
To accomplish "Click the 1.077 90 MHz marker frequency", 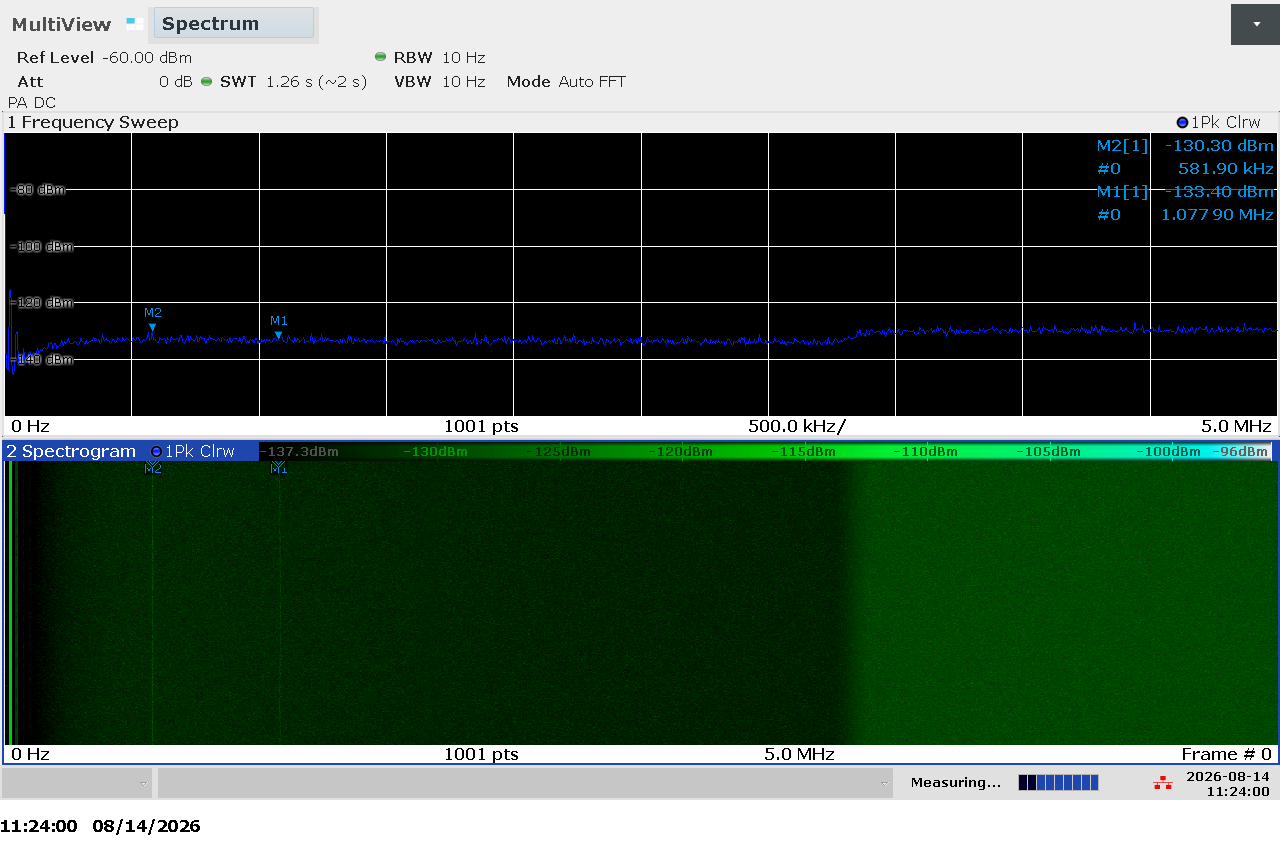I will pos(1217,215).
